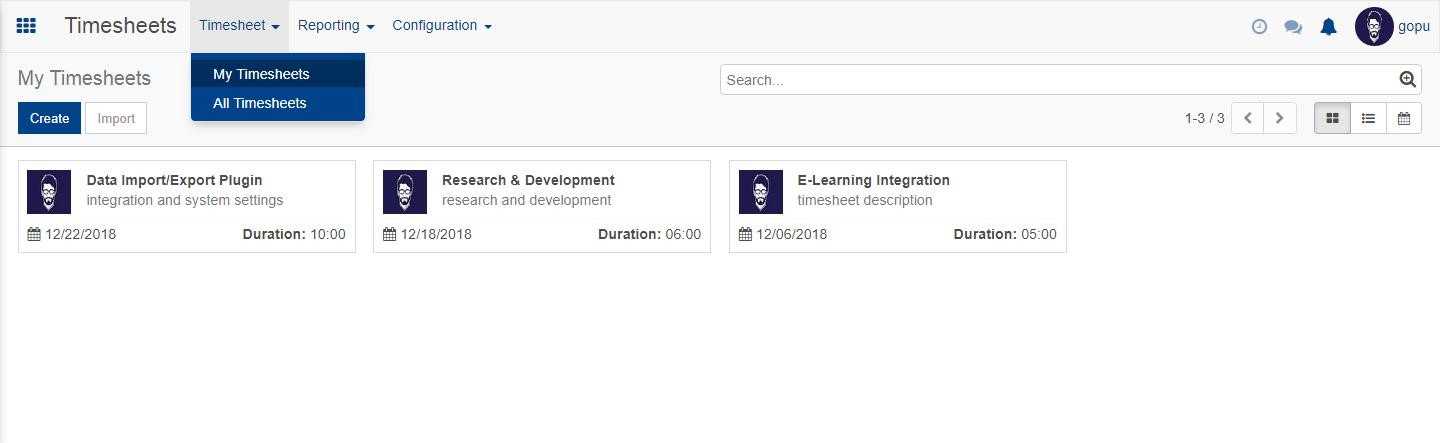Switch to list view

tap(1368, 118)
